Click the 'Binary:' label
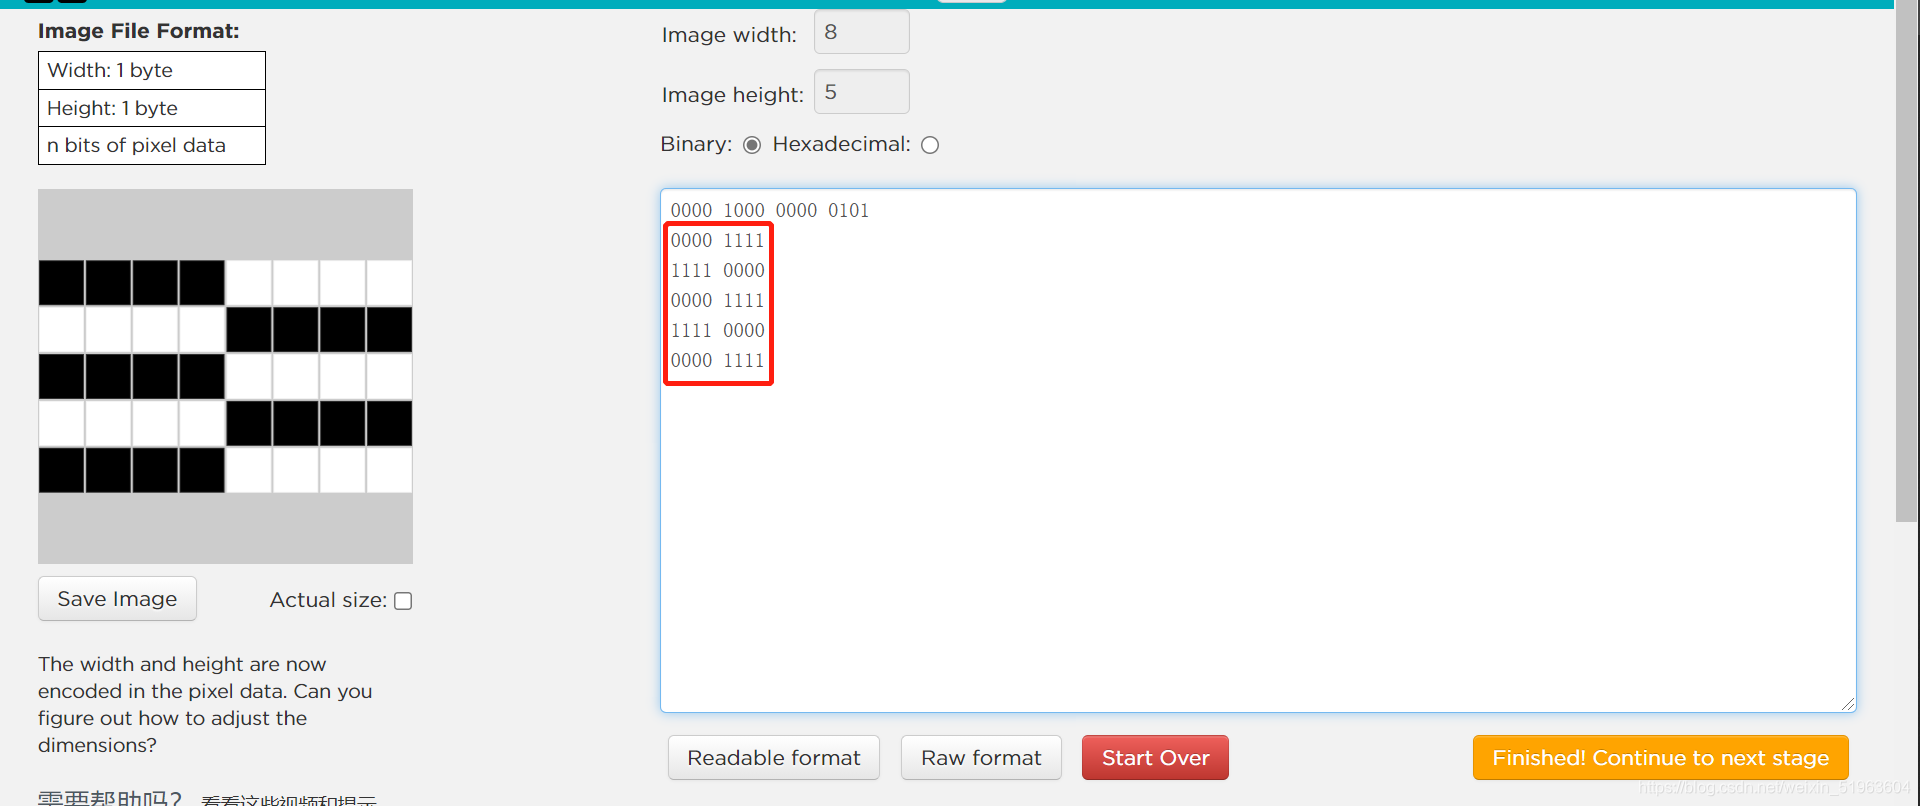1920x806 pixels. point(696,144)
